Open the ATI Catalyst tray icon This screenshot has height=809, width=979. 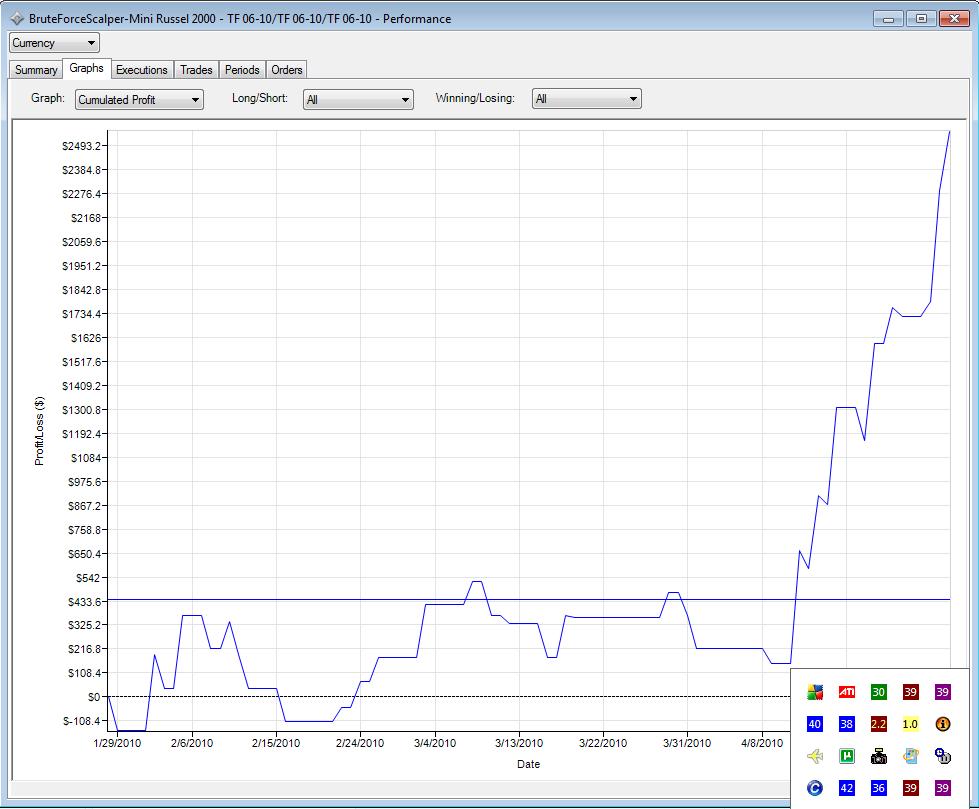pos(847,692)
